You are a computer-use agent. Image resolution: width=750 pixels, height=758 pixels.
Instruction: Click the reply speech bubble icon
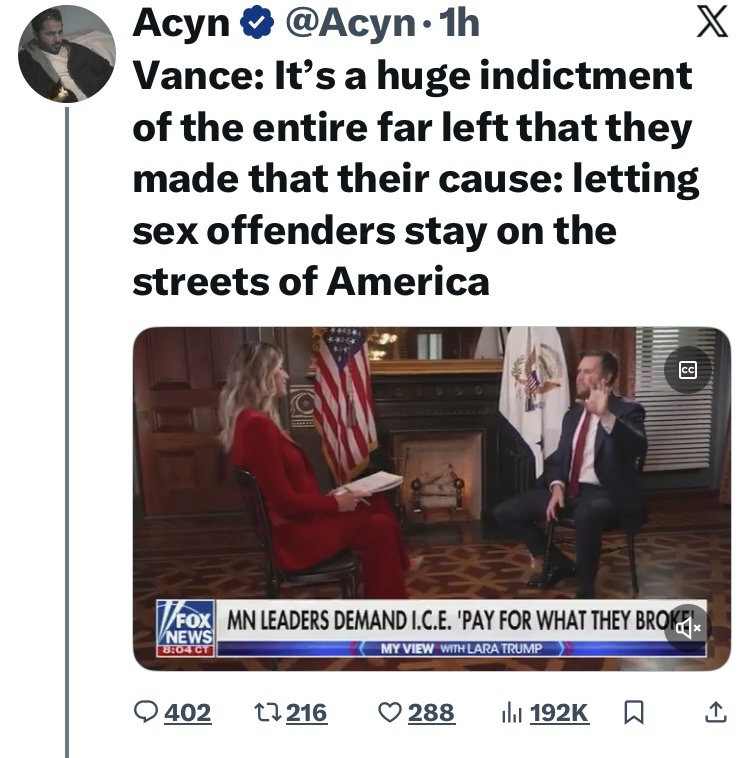coord(146,713)
